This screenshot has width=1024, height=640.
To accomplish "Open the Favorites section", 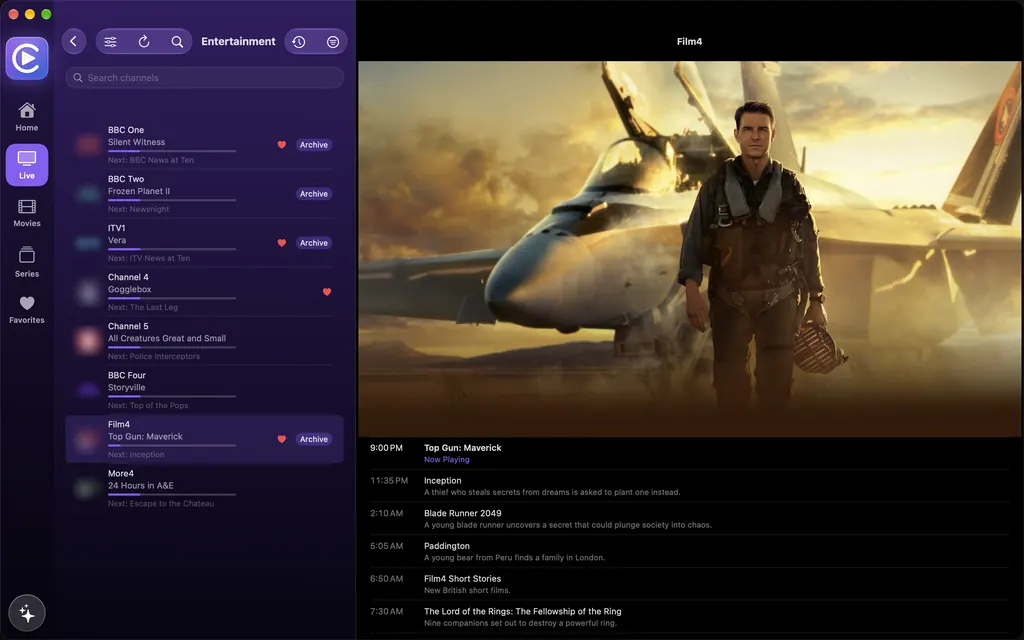I will [27, 310].
